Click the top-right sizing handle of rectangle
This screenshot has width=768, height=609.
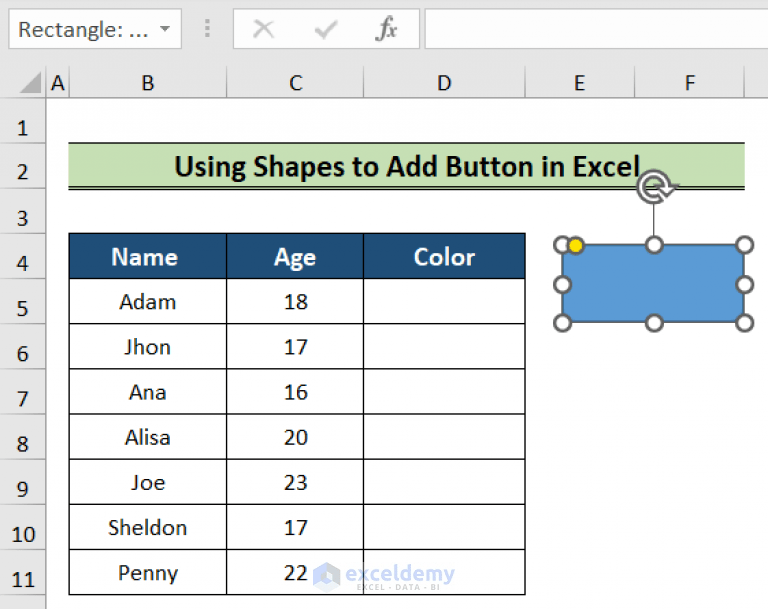(x=744, y=244)
